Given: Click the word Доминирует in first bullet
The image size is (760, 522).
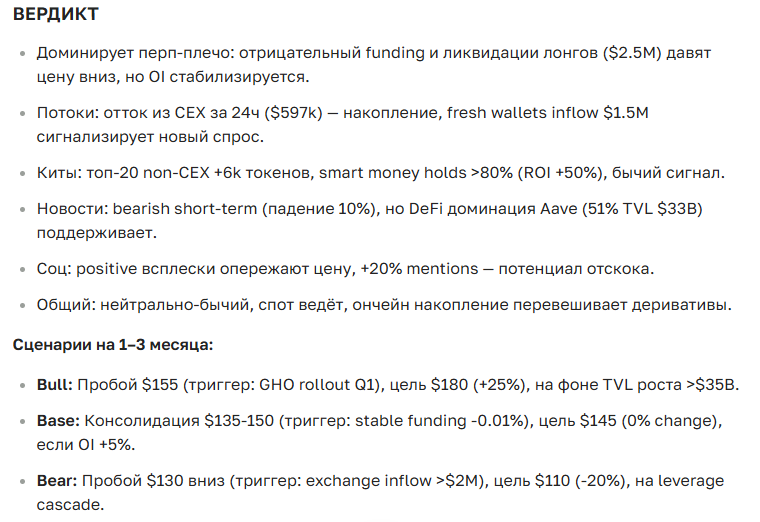Looking at the screenshot, I should 84,52.
